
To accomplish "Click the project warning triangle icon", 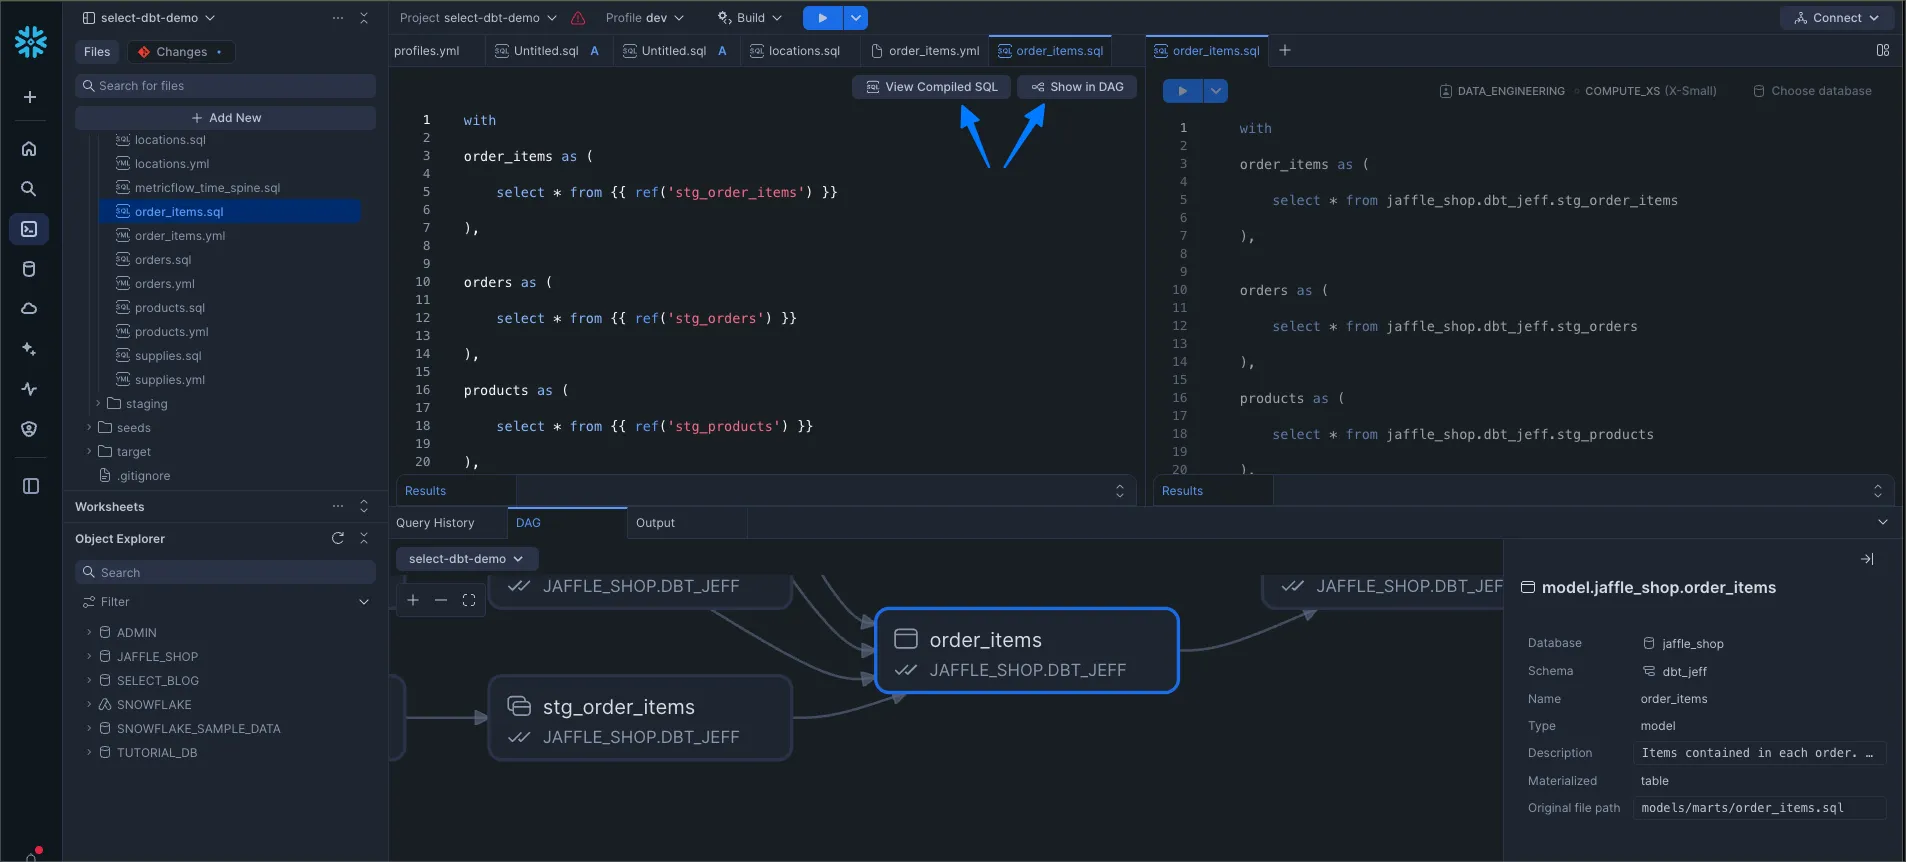I will tap(578, 18).
